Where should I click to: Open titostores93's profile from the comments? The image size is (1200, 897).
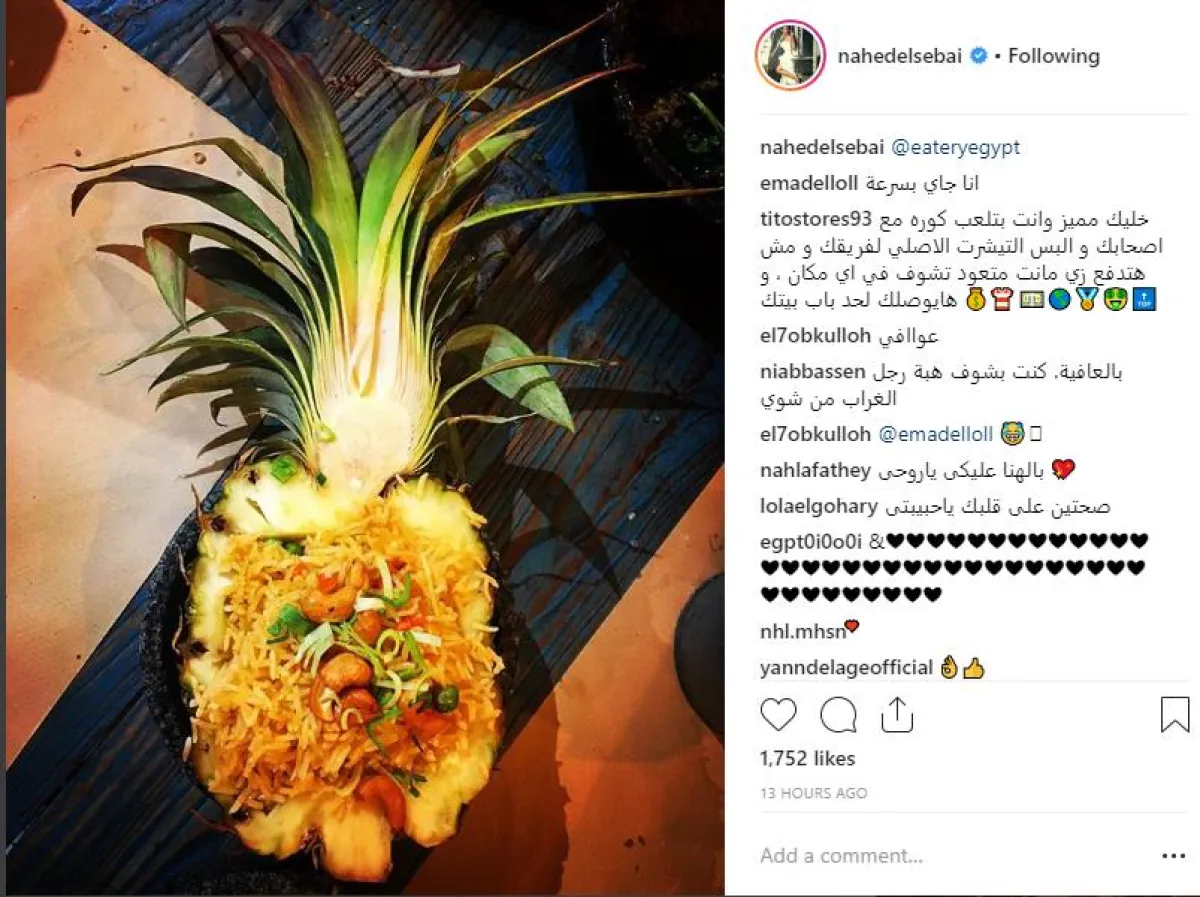[x=817, y=219]
